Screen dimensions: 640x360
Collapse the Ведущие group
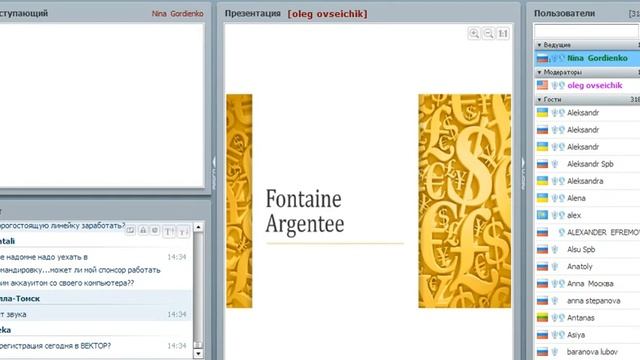click(x=539, y=45)
